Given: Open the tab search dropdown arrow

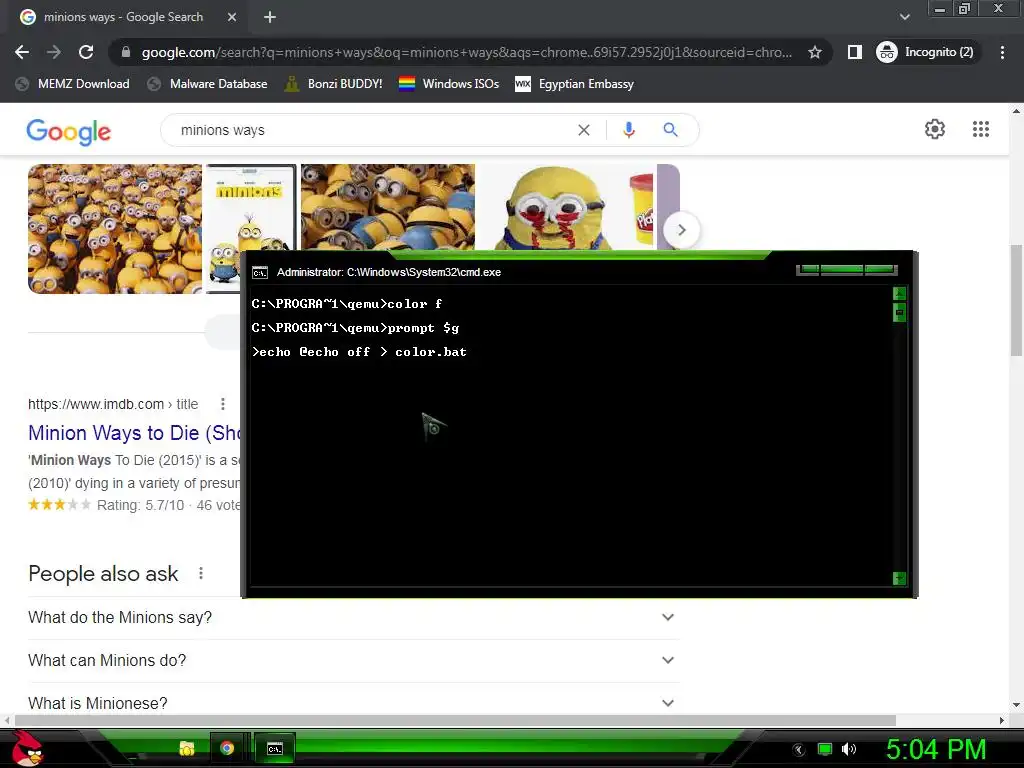Looking at the screenshot, I should [904, 17].
